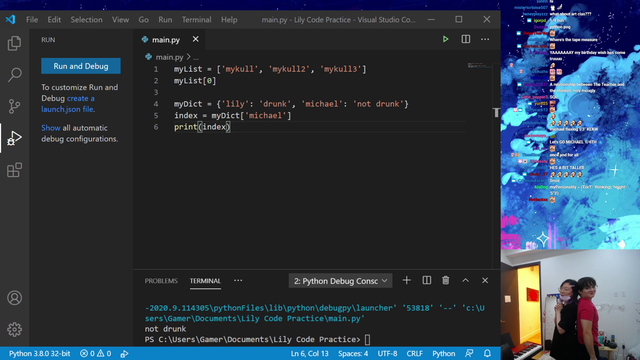Open the Search view in activity bar
Image resolution: width=640 pixels, height=360 pixels.
14,74
